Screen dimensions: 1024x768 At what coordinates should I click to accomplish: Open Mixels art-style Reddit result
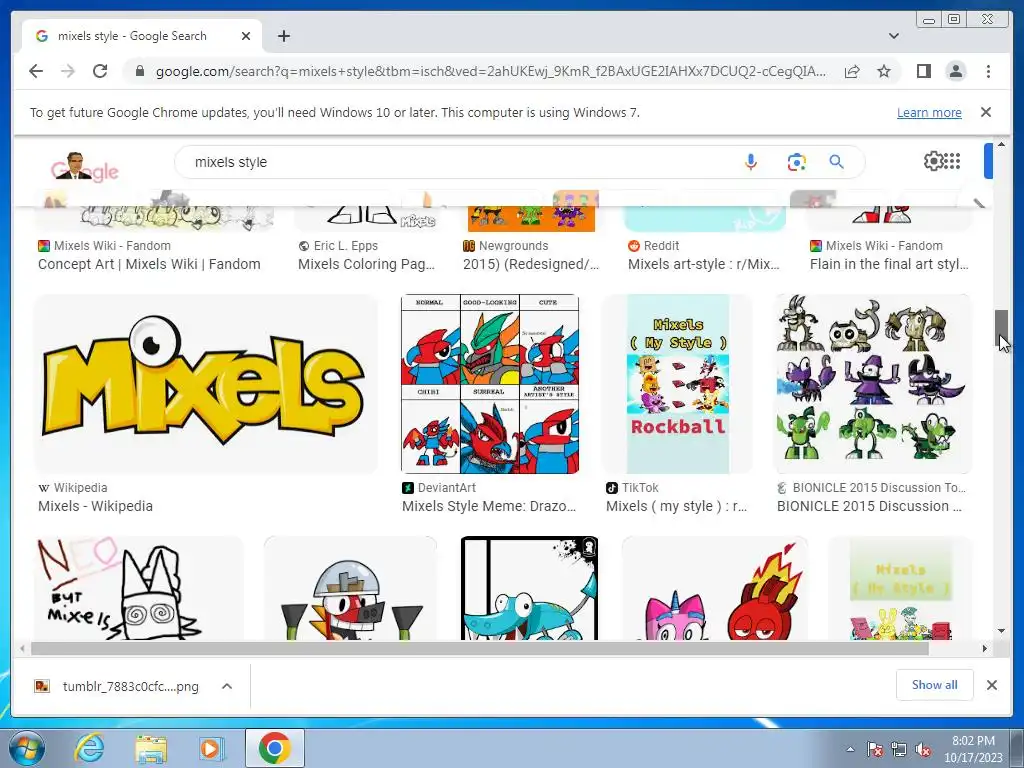704,264
